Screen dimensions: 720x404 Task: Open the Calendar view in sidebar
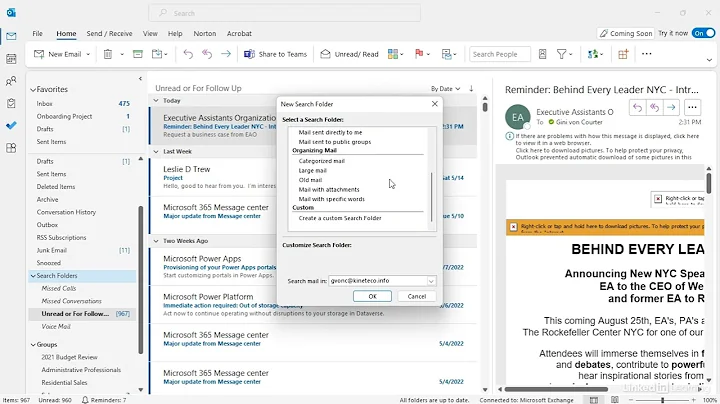pos(11,59)
